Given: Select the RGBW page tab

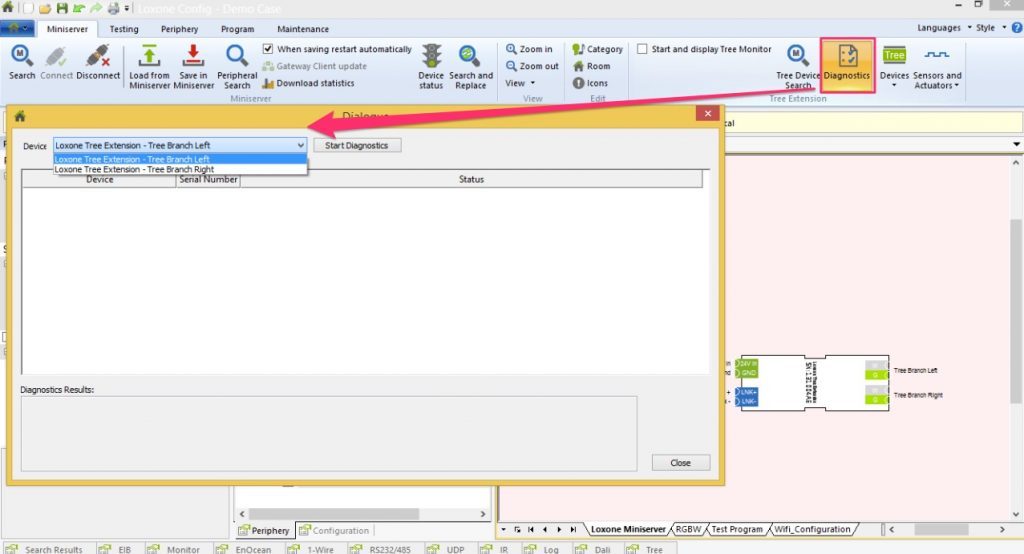Looking at the screenshot, I should pyautogui.click(x=688, y=529).
